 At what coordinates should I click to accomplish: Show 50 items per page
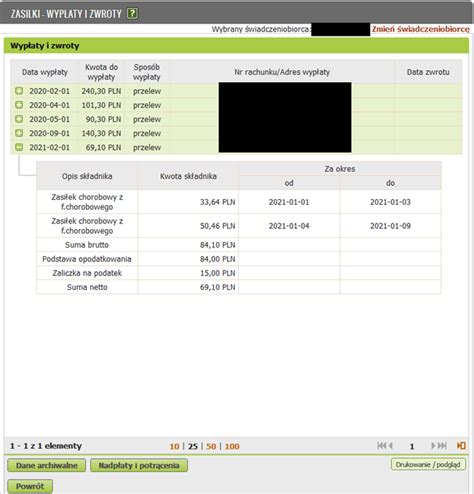pyautogui.click(x=211, y=446)
